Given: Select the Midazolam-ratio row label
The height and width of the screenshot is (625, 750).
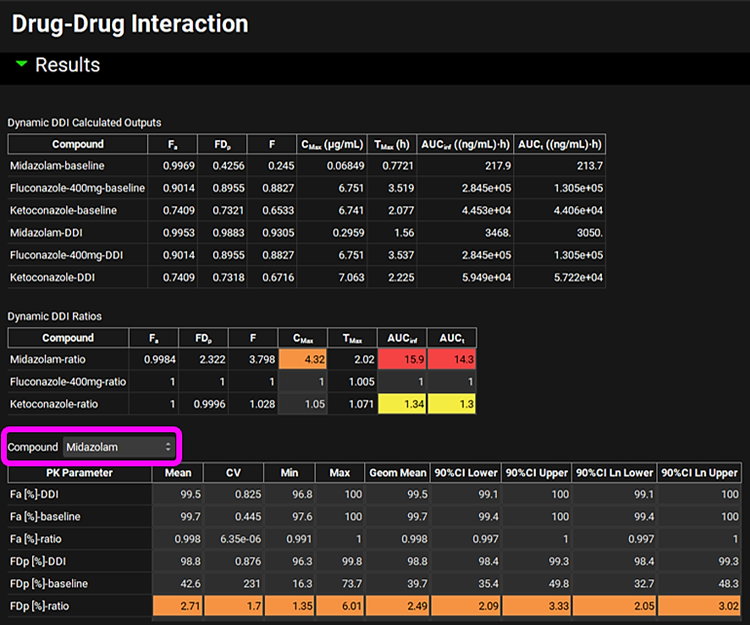Looking at the screenshot, I should pyautogui.click(x=55, y=359).
